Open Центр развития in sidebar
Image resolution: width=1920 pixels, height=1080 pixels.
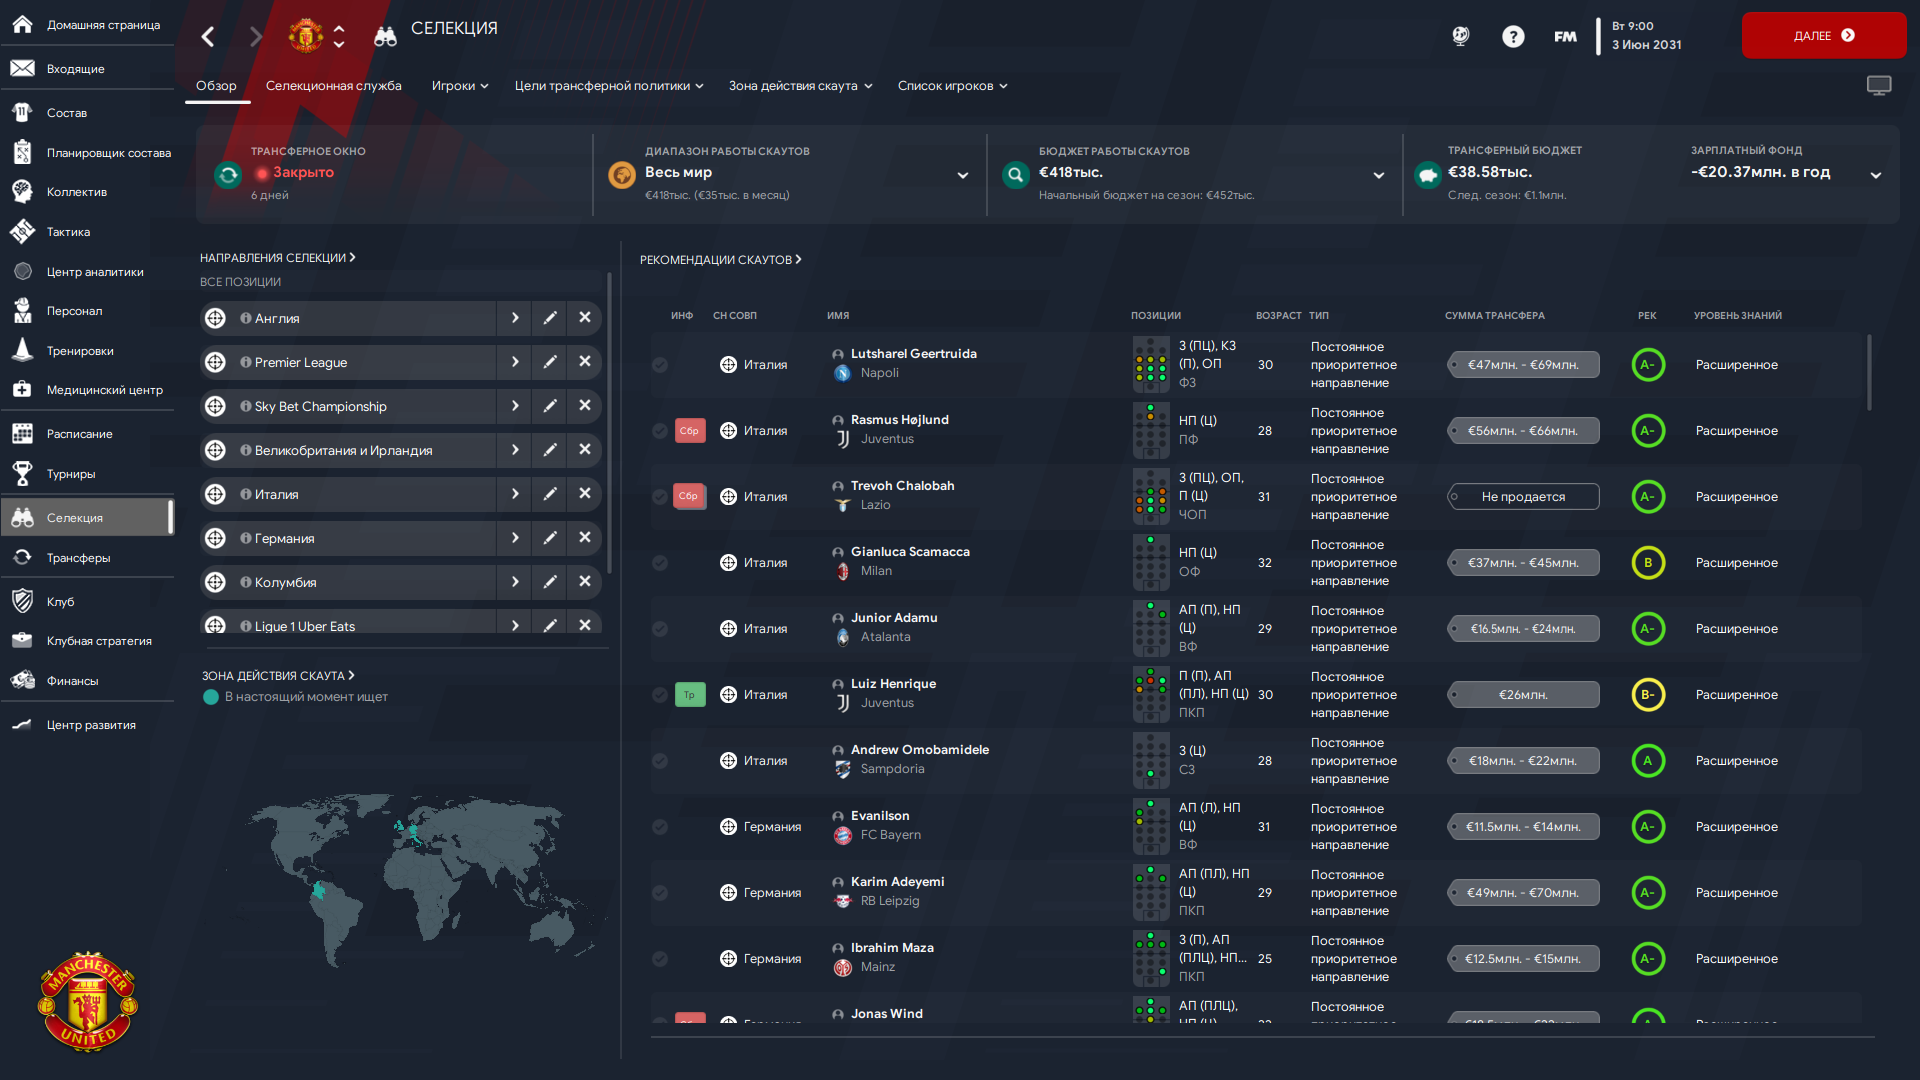(88, 725)
